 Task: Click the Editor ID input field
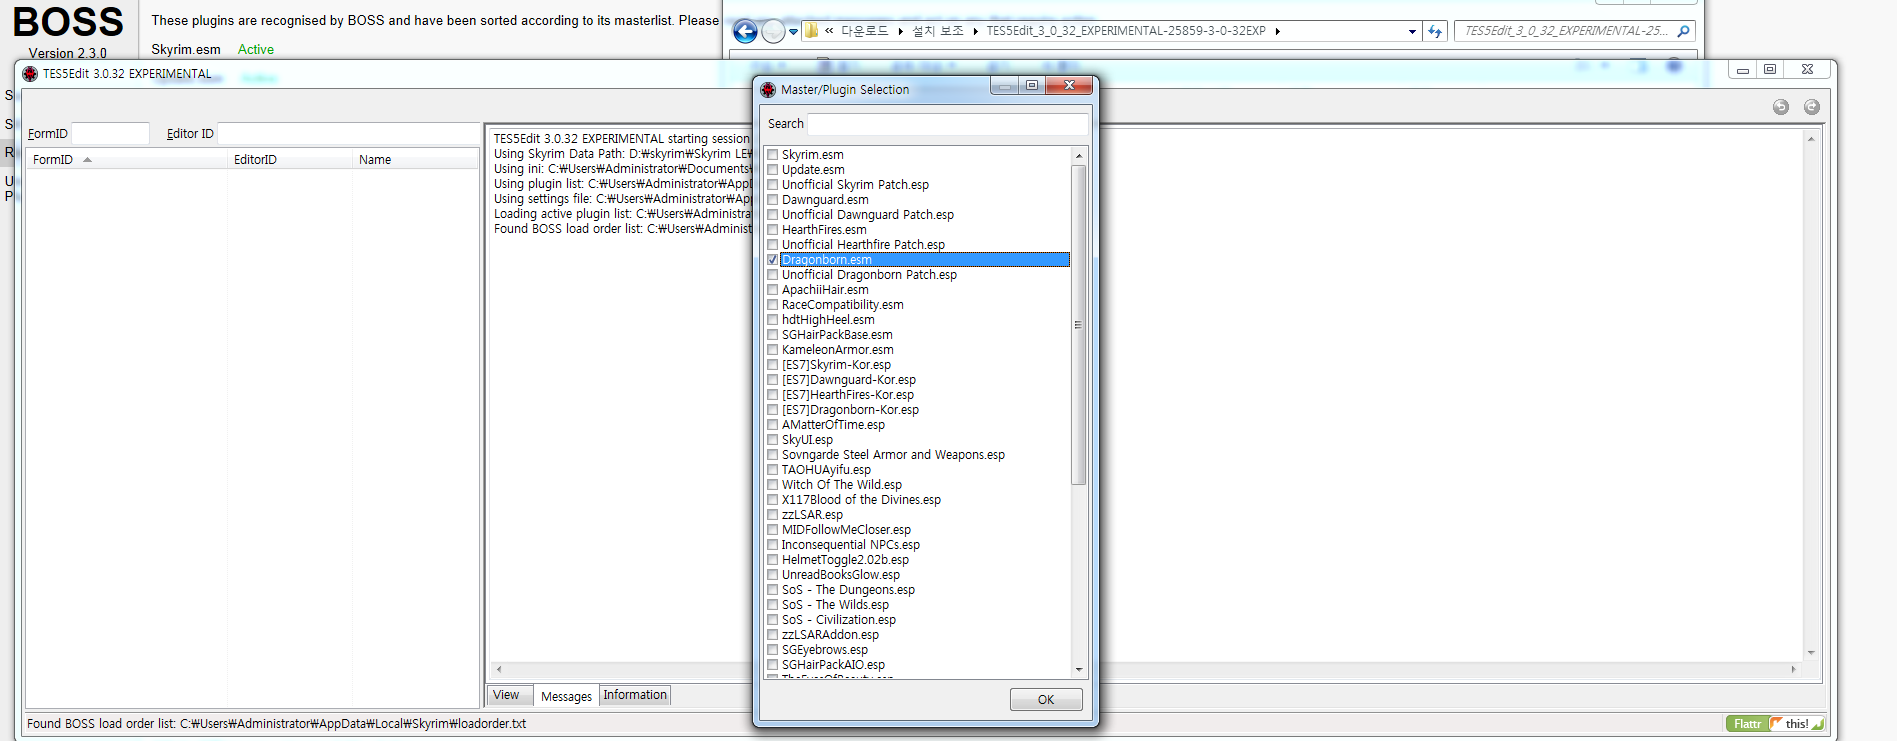348,133
